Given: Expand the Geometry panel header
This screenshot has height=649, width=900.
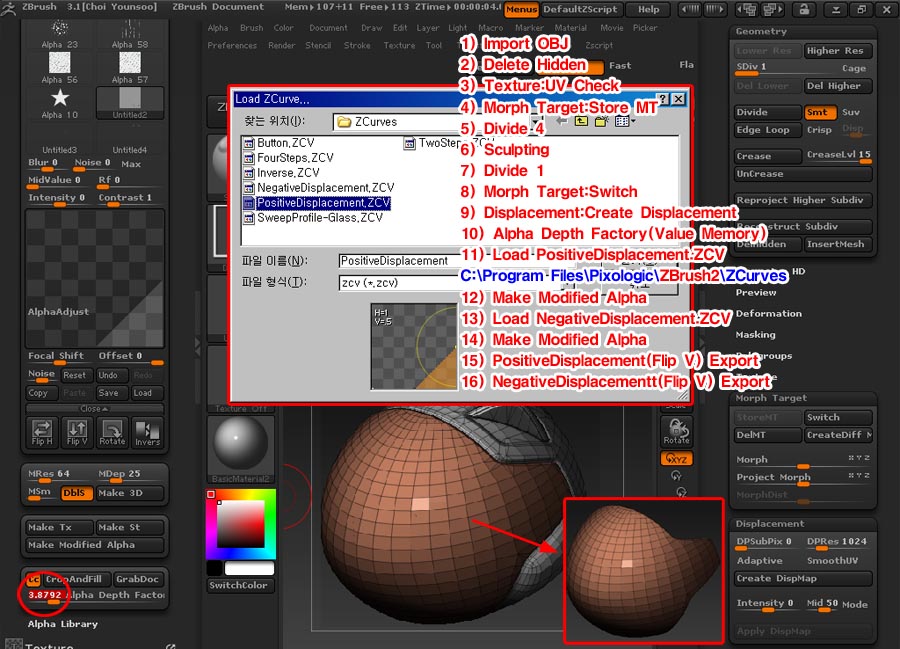Looking at the screenshot, I should pos(761,32).
